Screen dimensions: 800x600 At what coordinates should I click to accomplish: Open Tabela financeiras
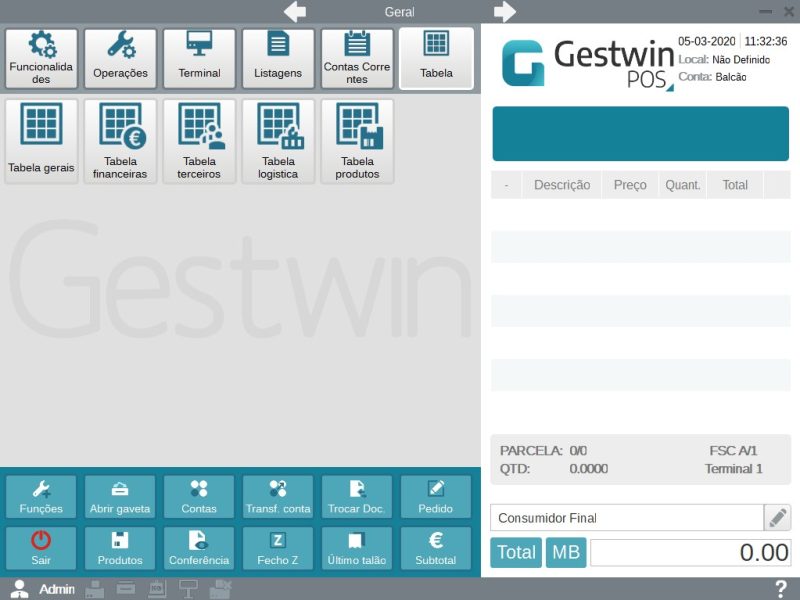tap(120, 141)
